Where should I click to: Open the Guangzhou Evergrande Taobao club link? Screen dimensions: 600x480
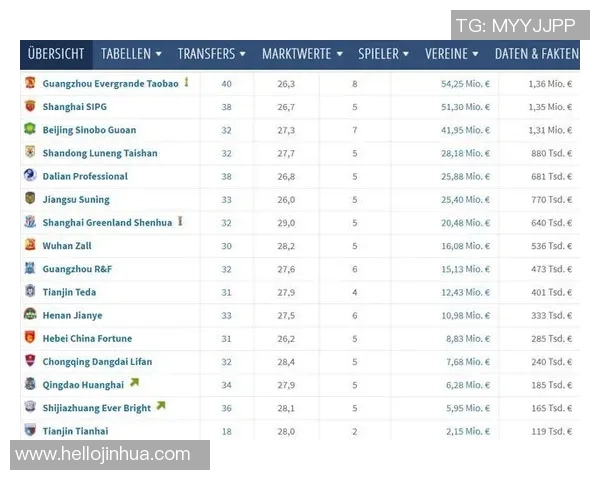(111, 84)
